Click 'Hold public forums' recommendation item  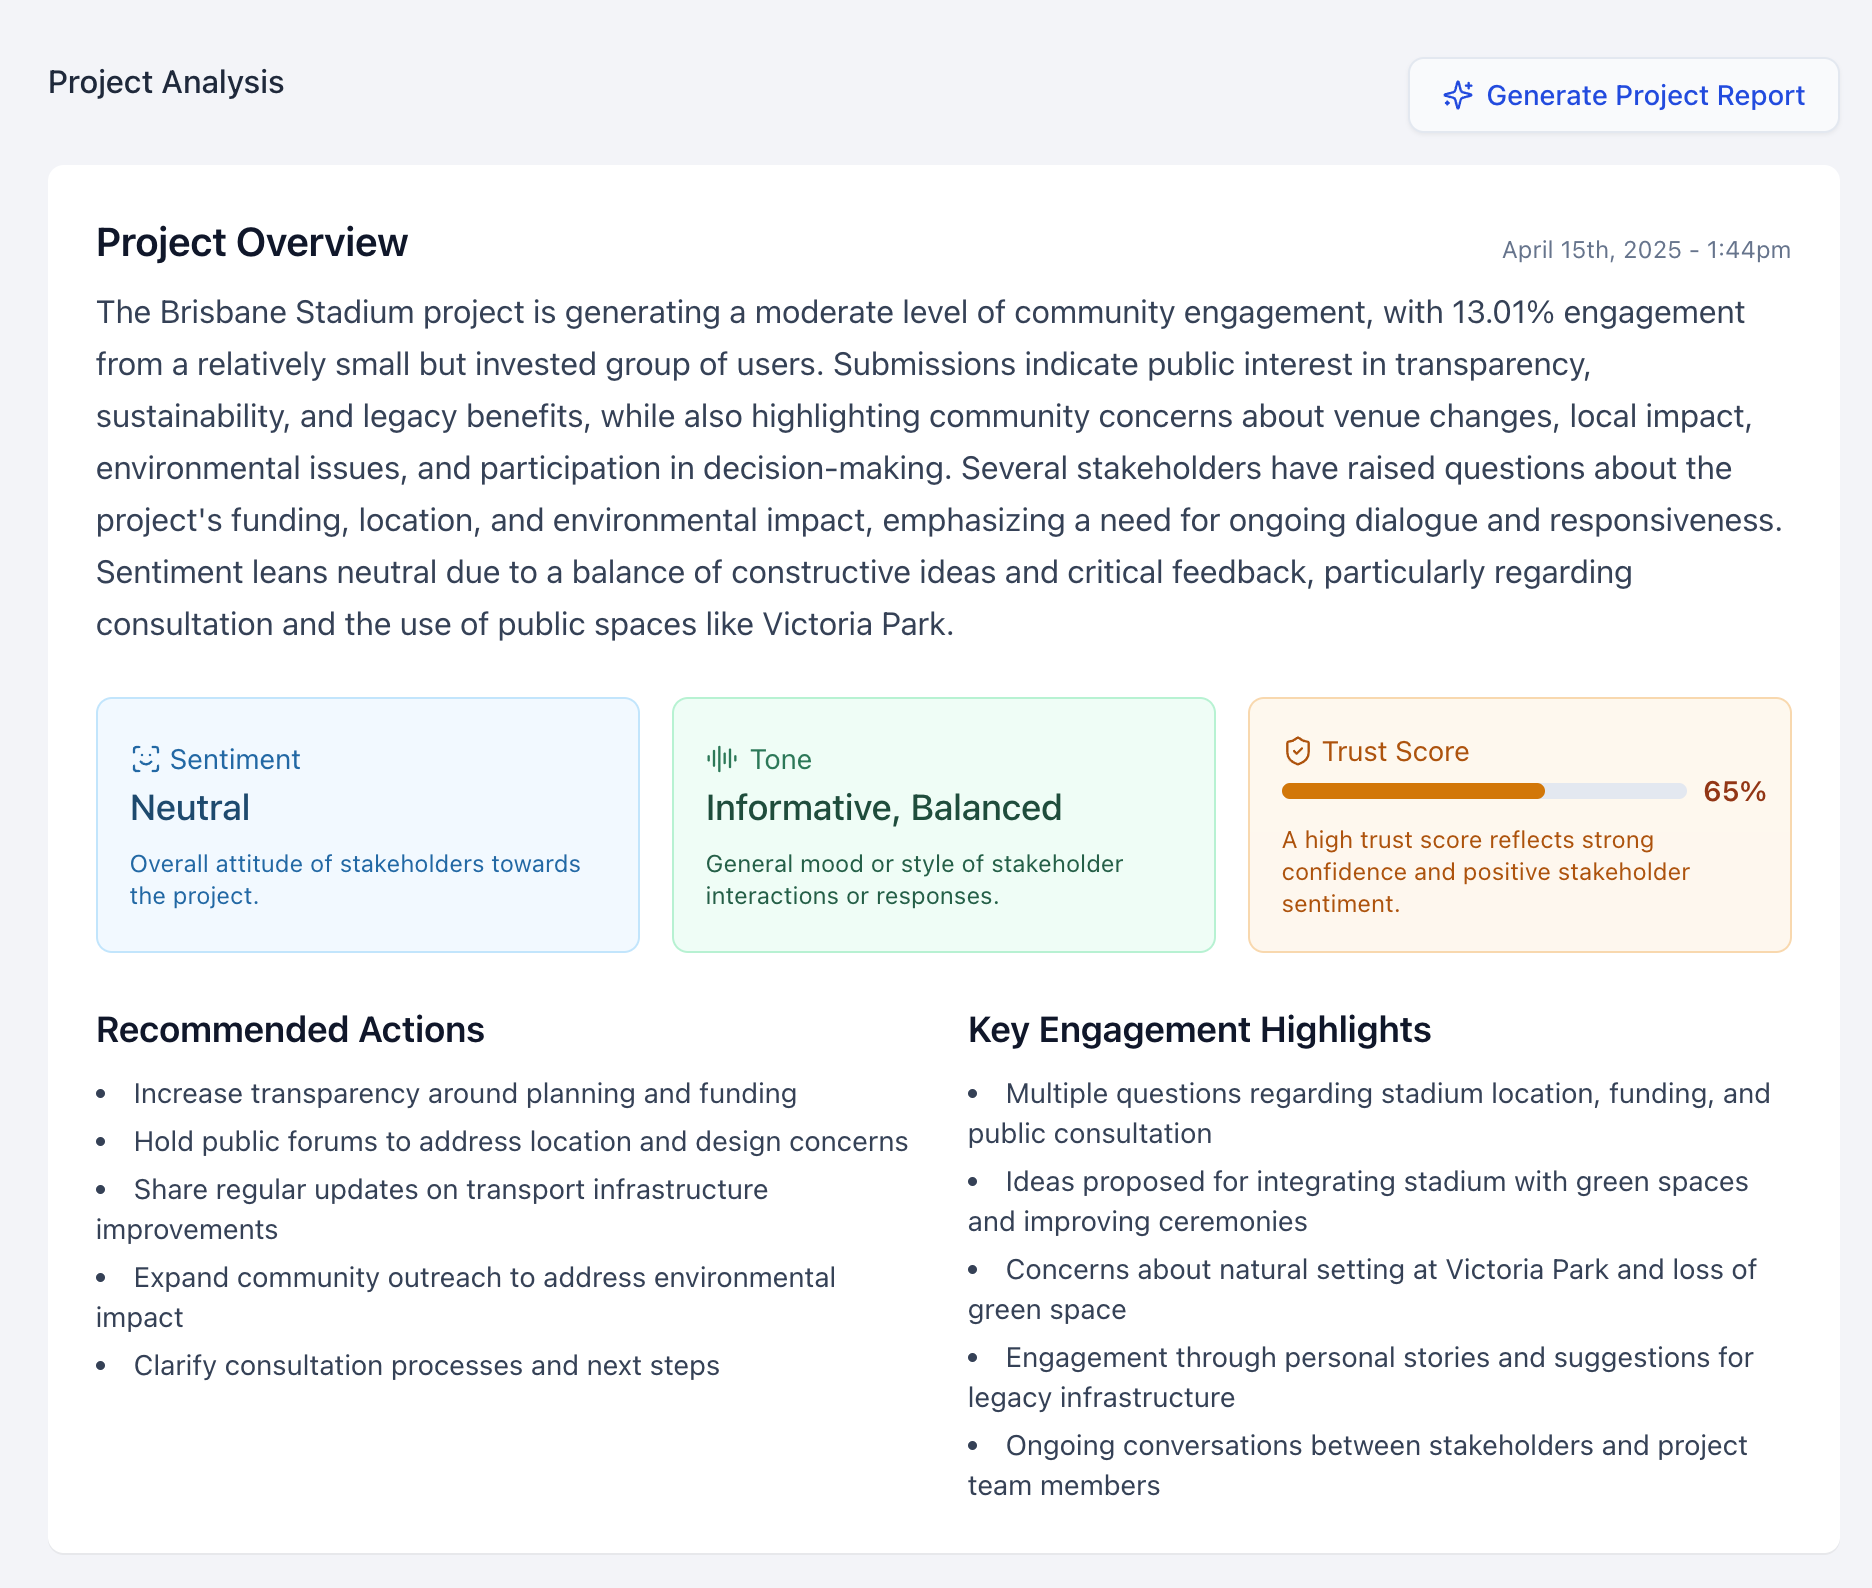[520, 1142]
